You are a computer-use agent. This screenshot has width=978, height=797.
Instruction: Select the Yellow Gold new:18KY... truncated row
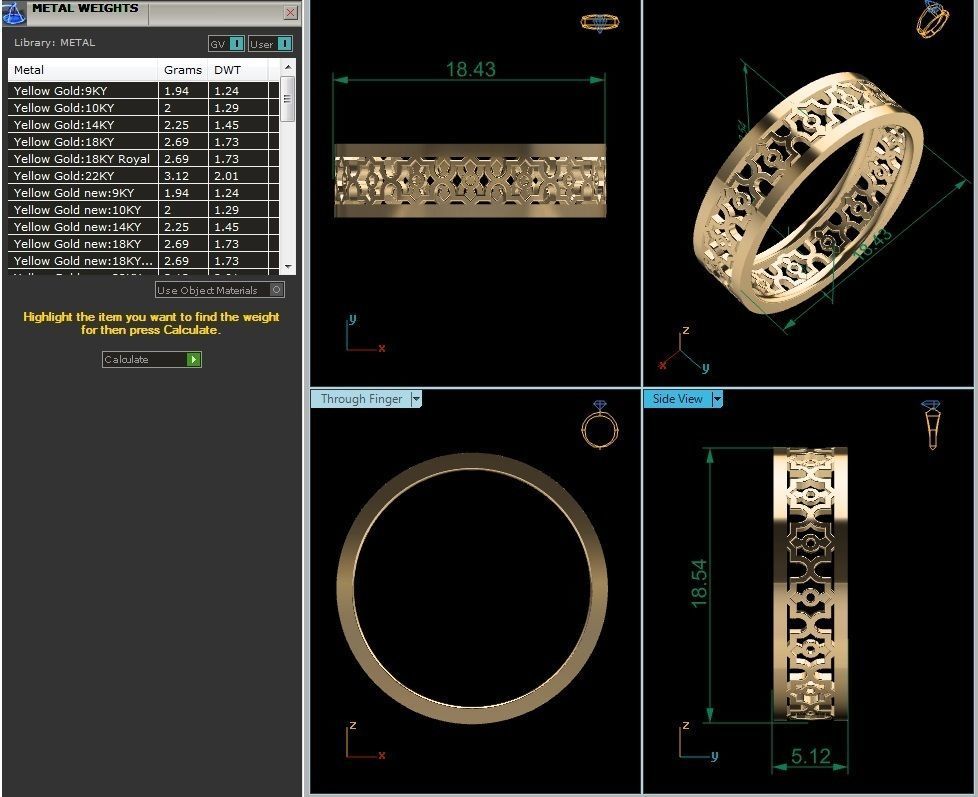(x=143, y=261)
